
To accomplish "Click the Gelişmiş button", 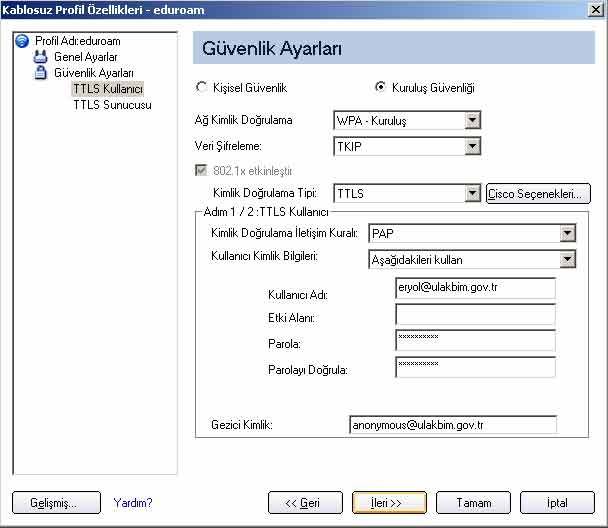I will pyautogui.click(x=57, y=502).
